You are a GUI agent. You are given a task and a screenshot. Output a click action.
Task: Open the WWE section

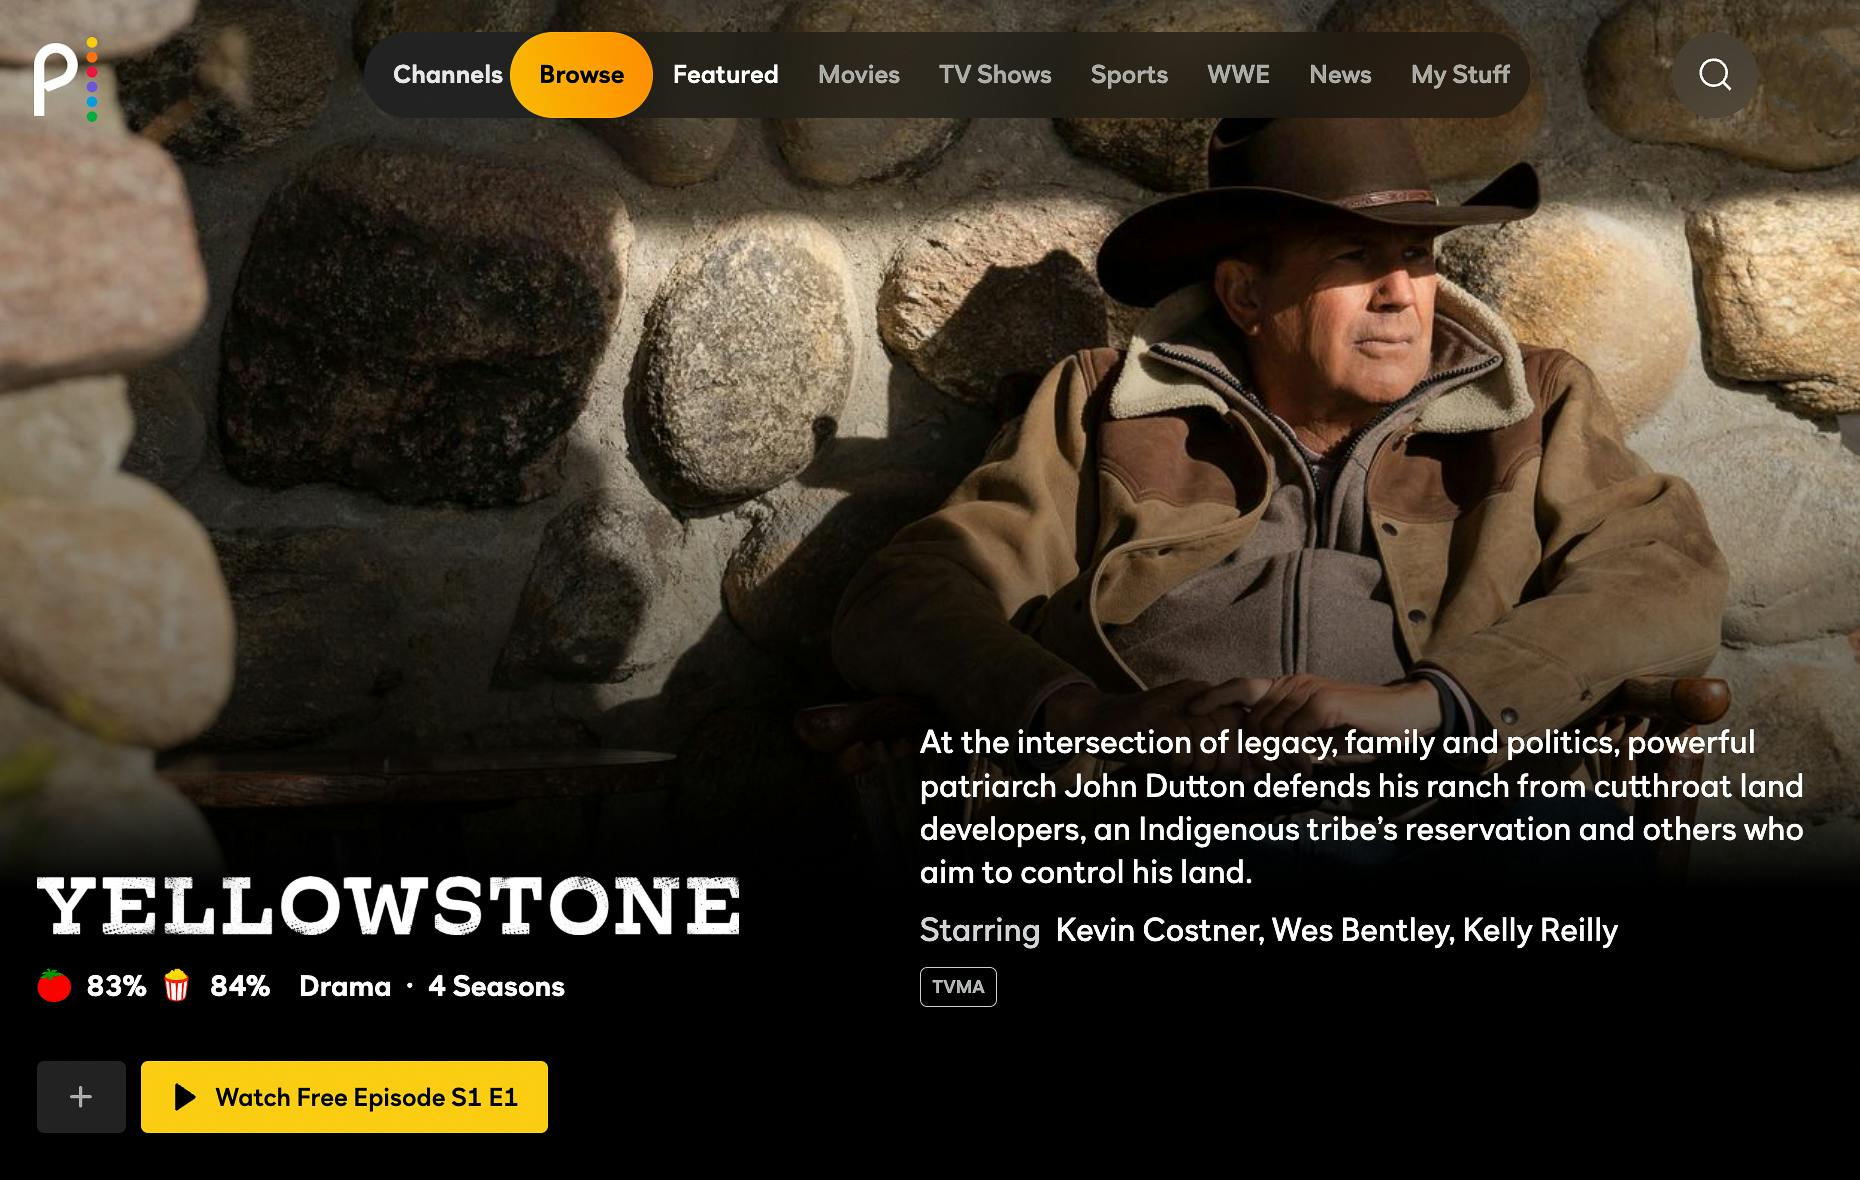(x=1238, y=75)
